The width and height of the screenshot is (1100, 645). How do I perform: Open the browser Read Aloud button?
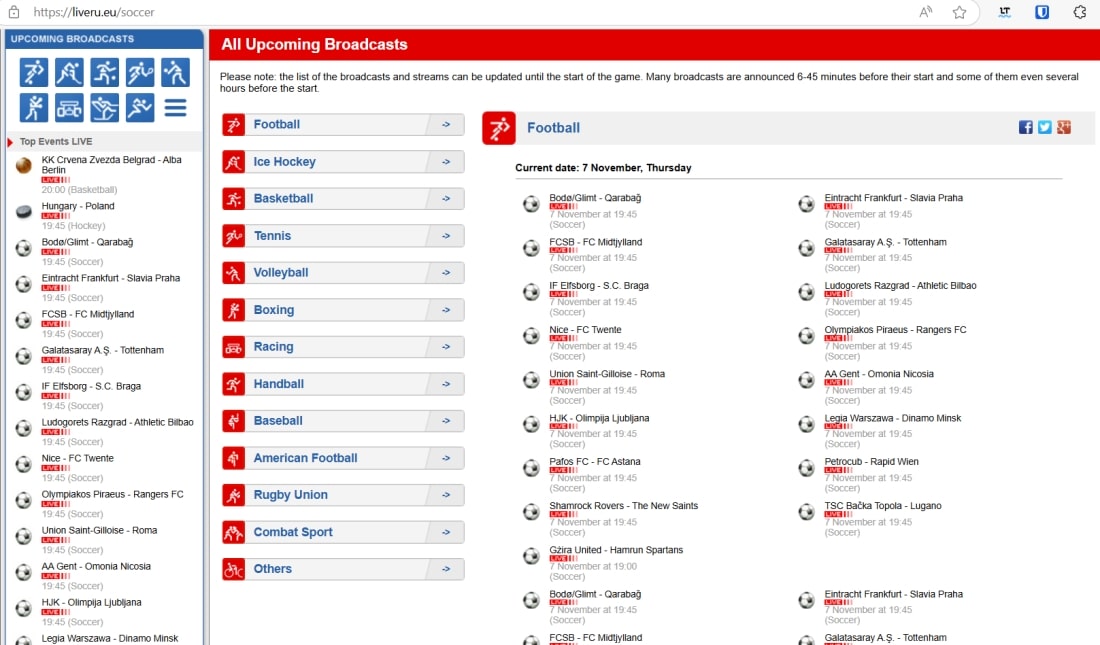(x=926, y=12)
